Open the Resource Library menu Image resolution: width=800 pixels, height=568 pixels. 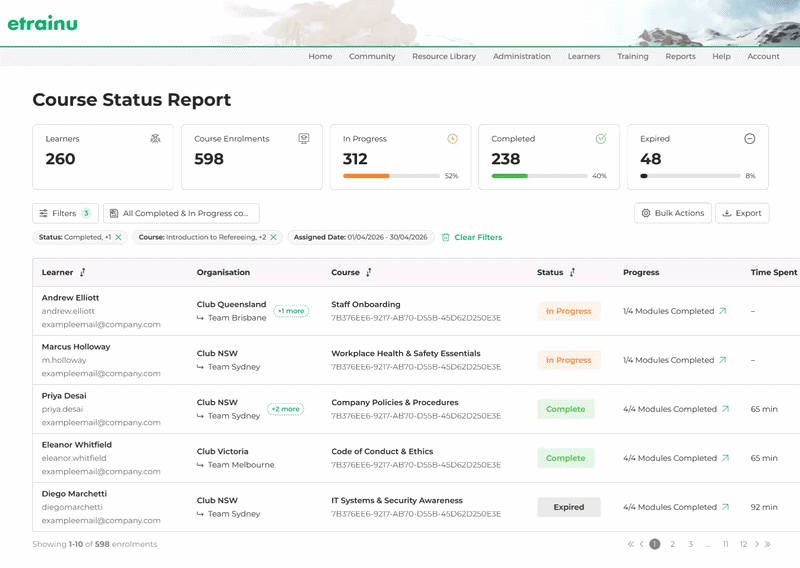click(x=444, y=56)
